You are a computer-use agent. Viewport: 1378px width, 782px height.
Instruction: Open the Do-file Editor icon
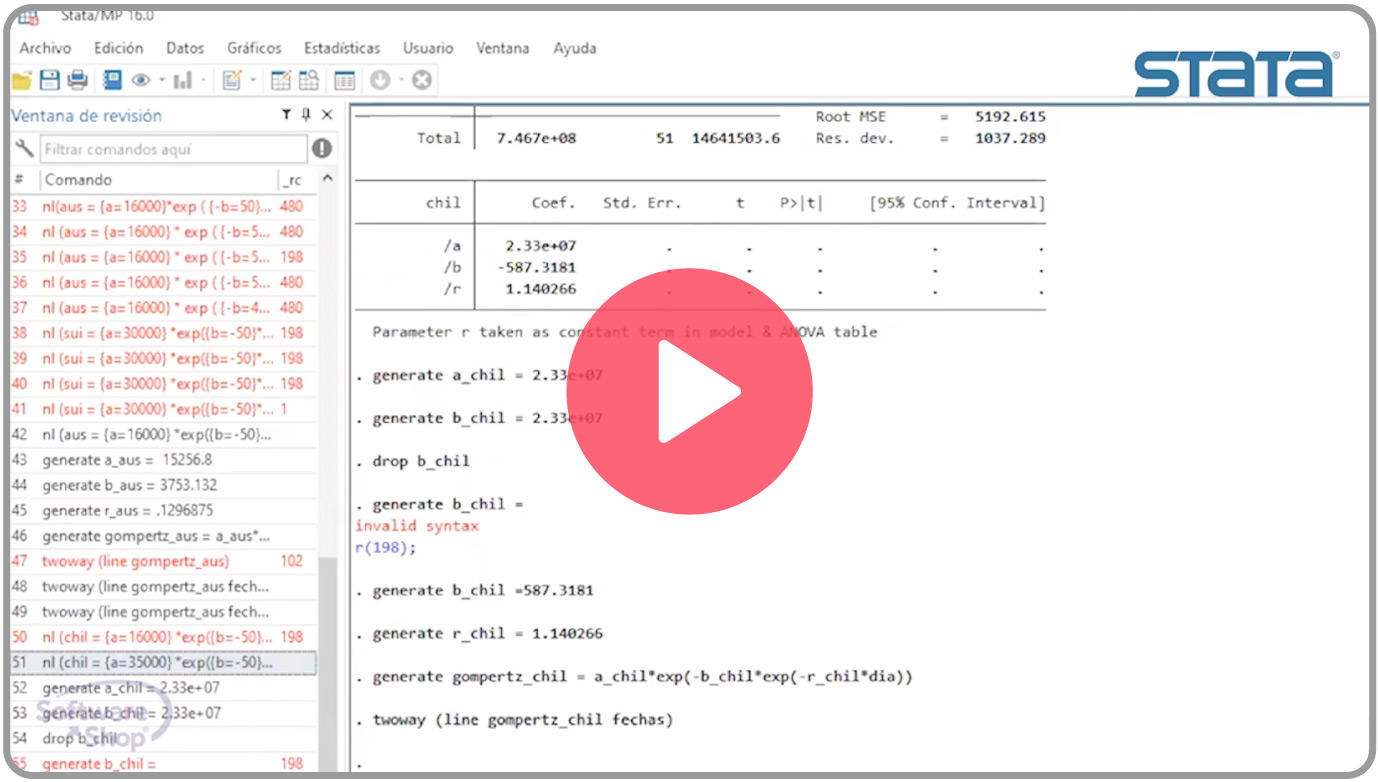[232, 80]
